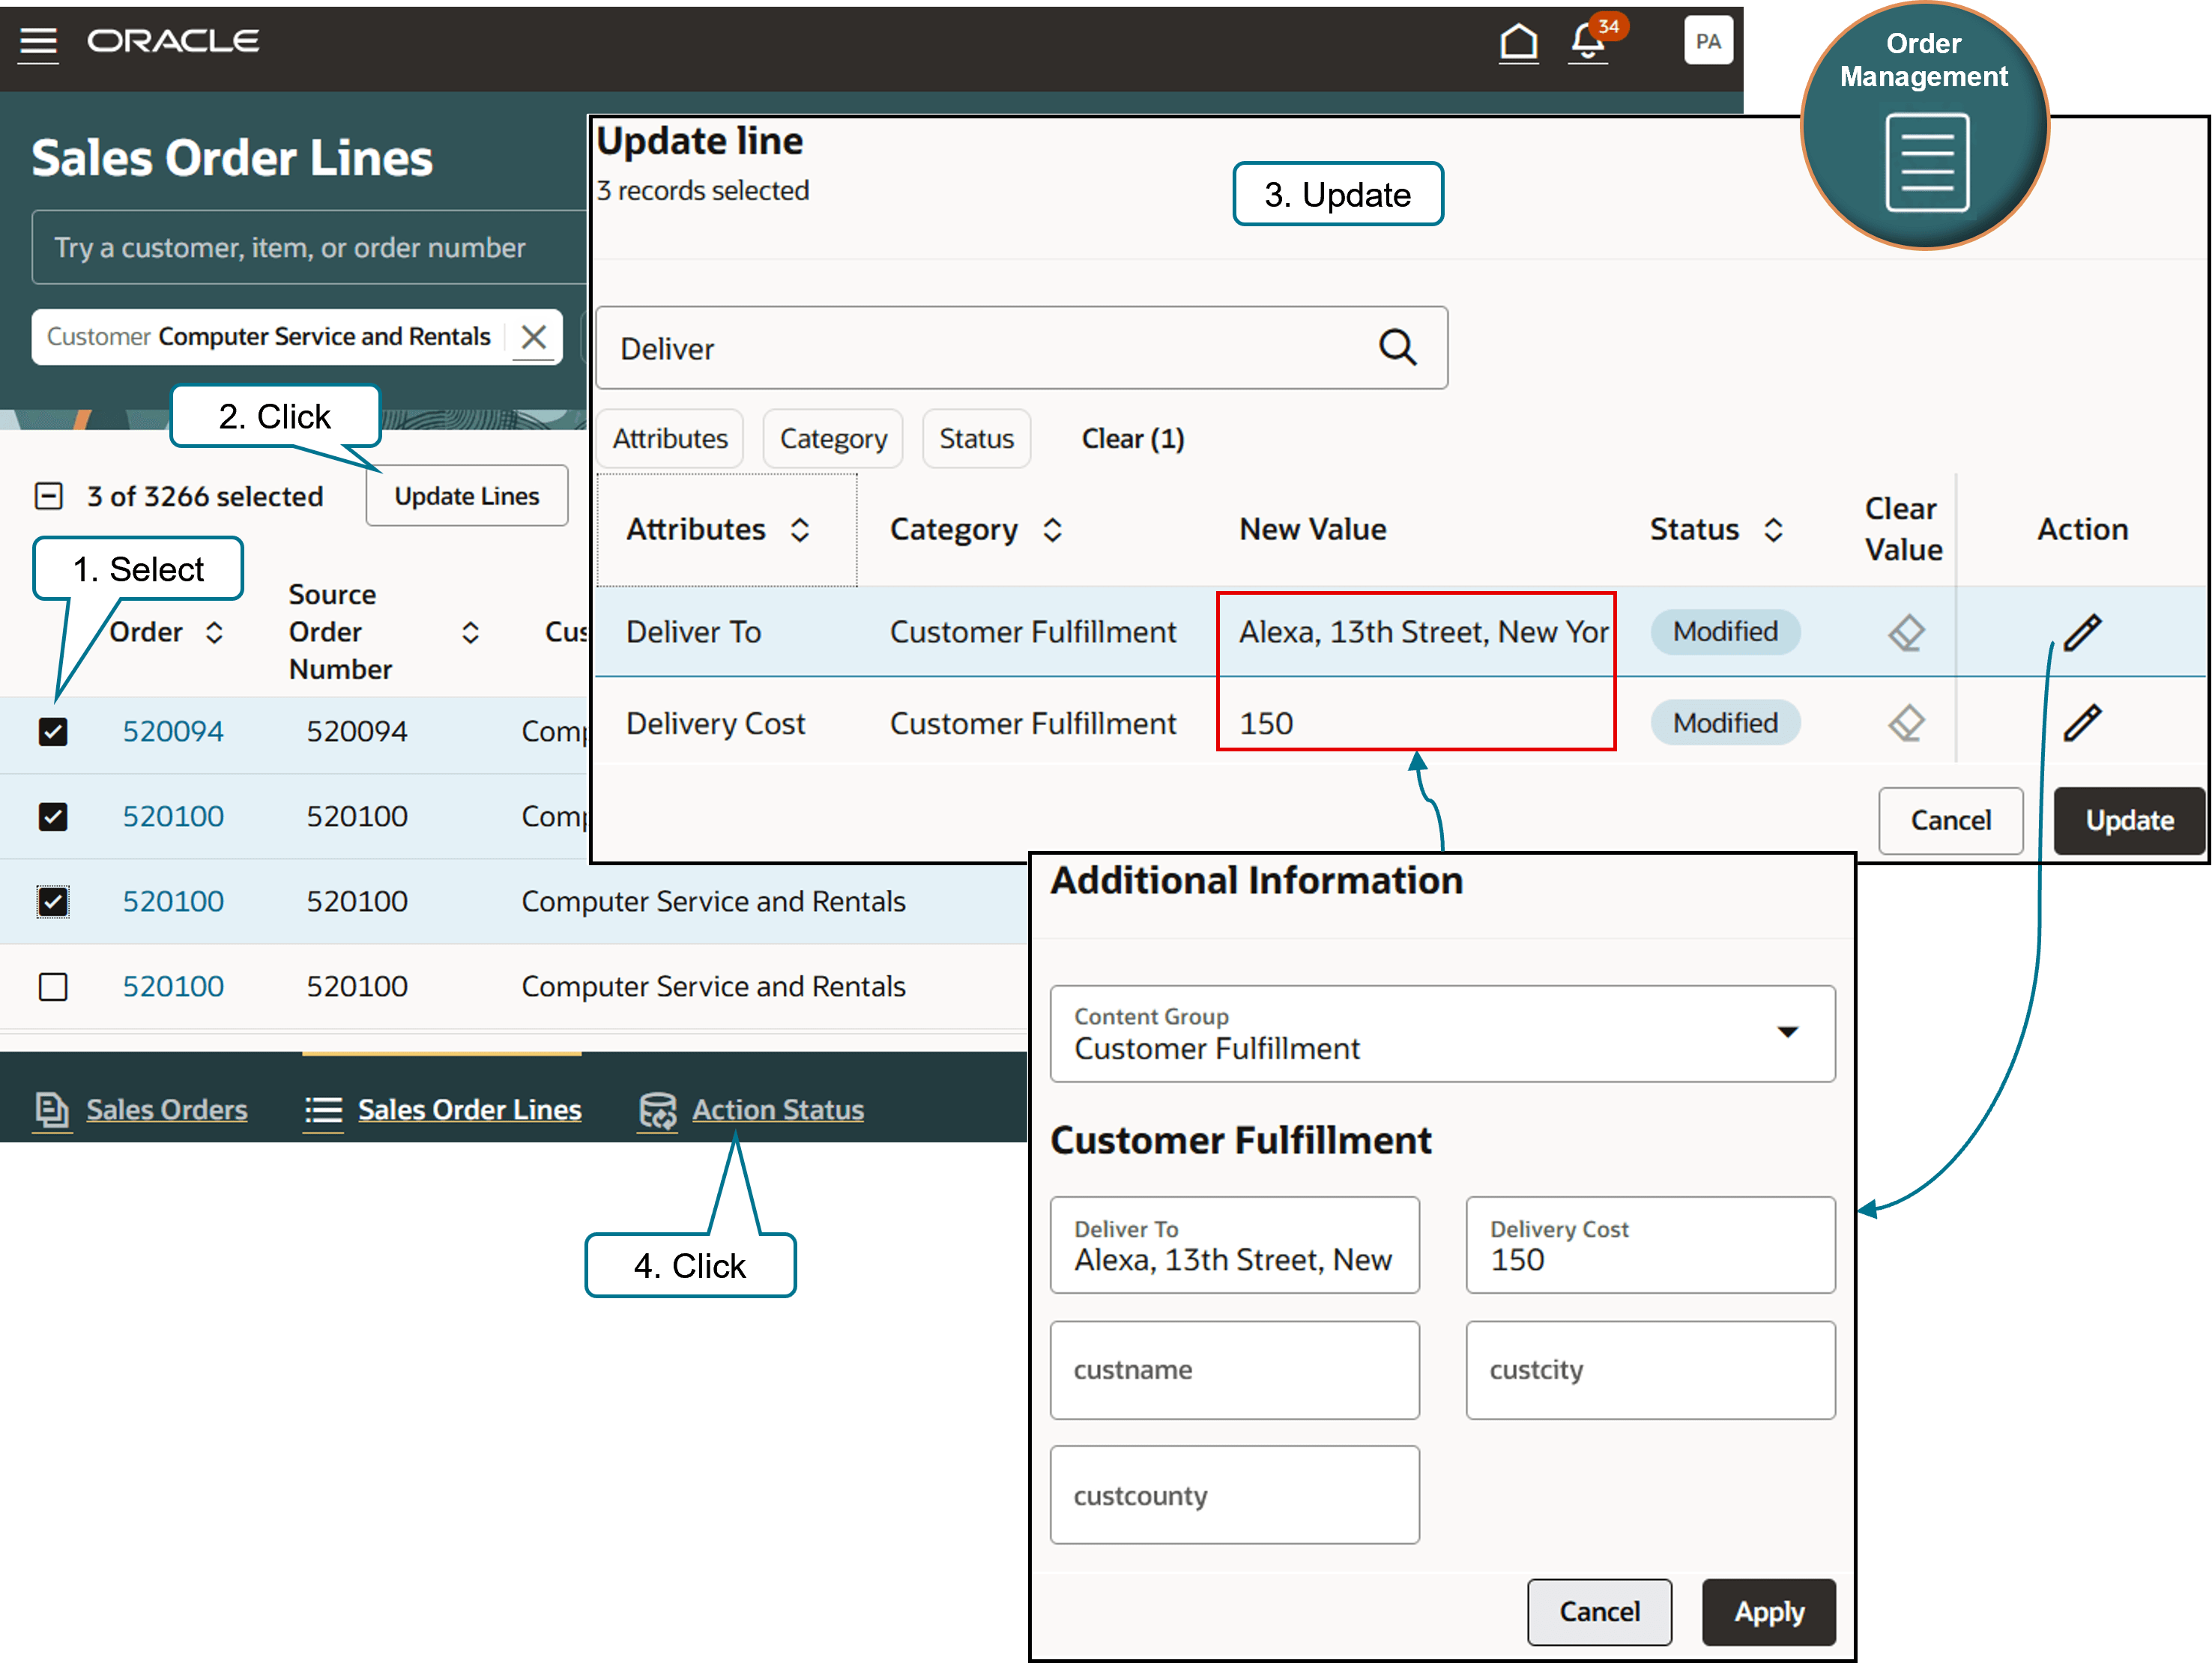The height and width of the screenshot is (1663, 2212).
Task: Click the Action Status icon
Action: pyautogui.click(x=658, y=1110)
